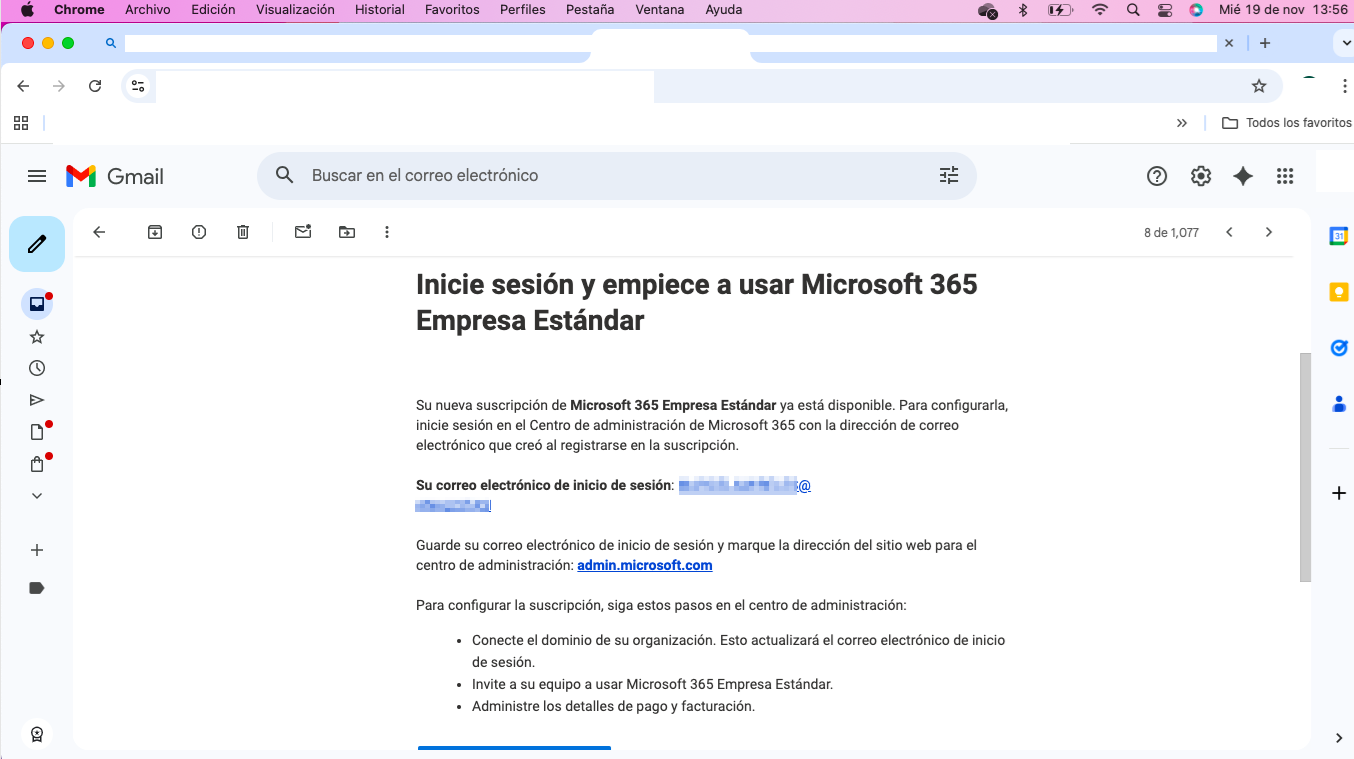Mark this email as unread
Image resolution: width=1354 pixels, height=759 pixels.
[x=303, y=232]
